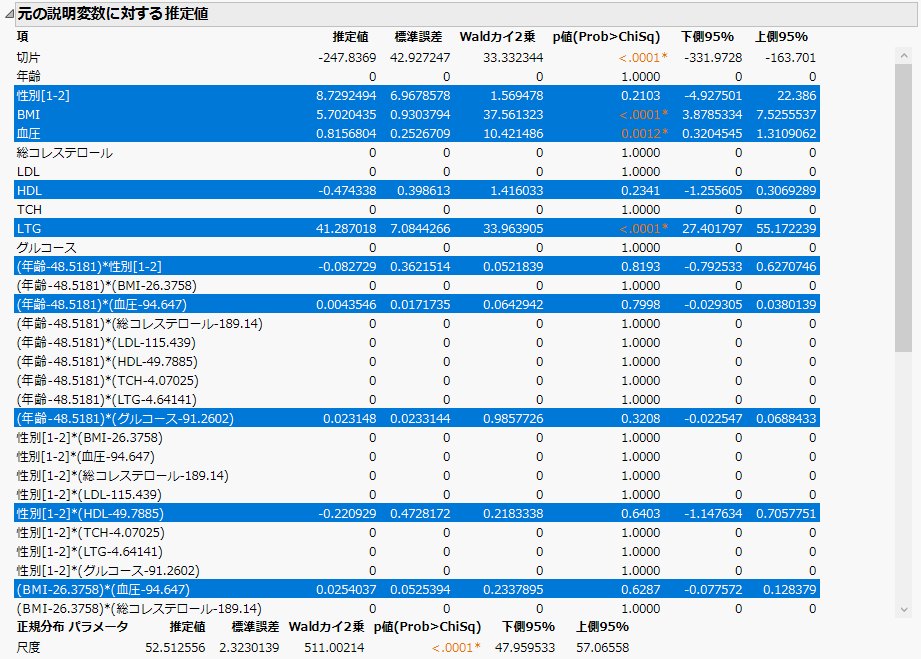Select the 総コレステロール row
The height and width of the screenshot is (659, 921).
pyautogui.click(x=417, y=153)
